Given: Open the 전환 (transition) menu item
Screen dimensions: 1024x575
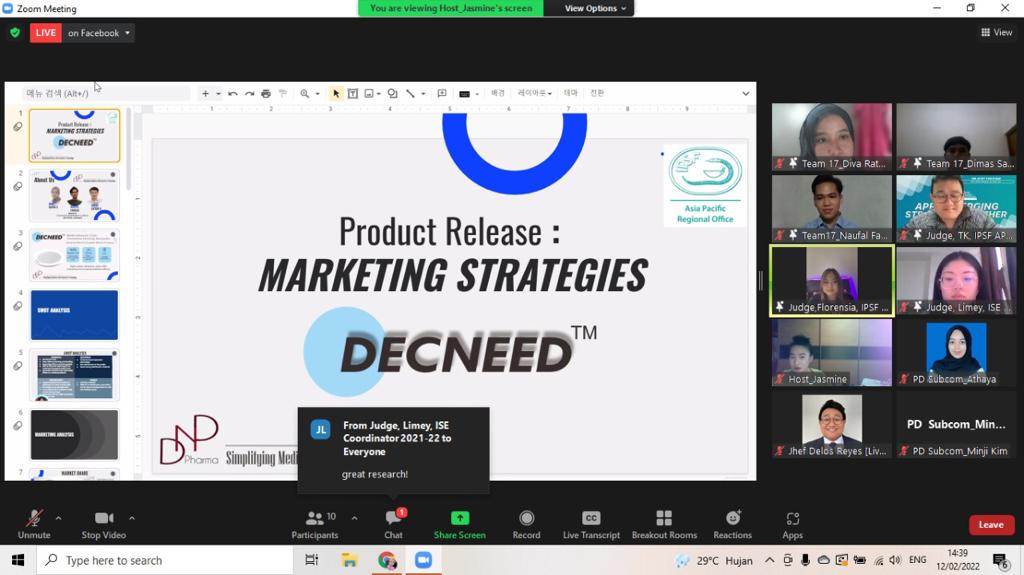Looking at the screenshot, I should click(x=598, y=93).
